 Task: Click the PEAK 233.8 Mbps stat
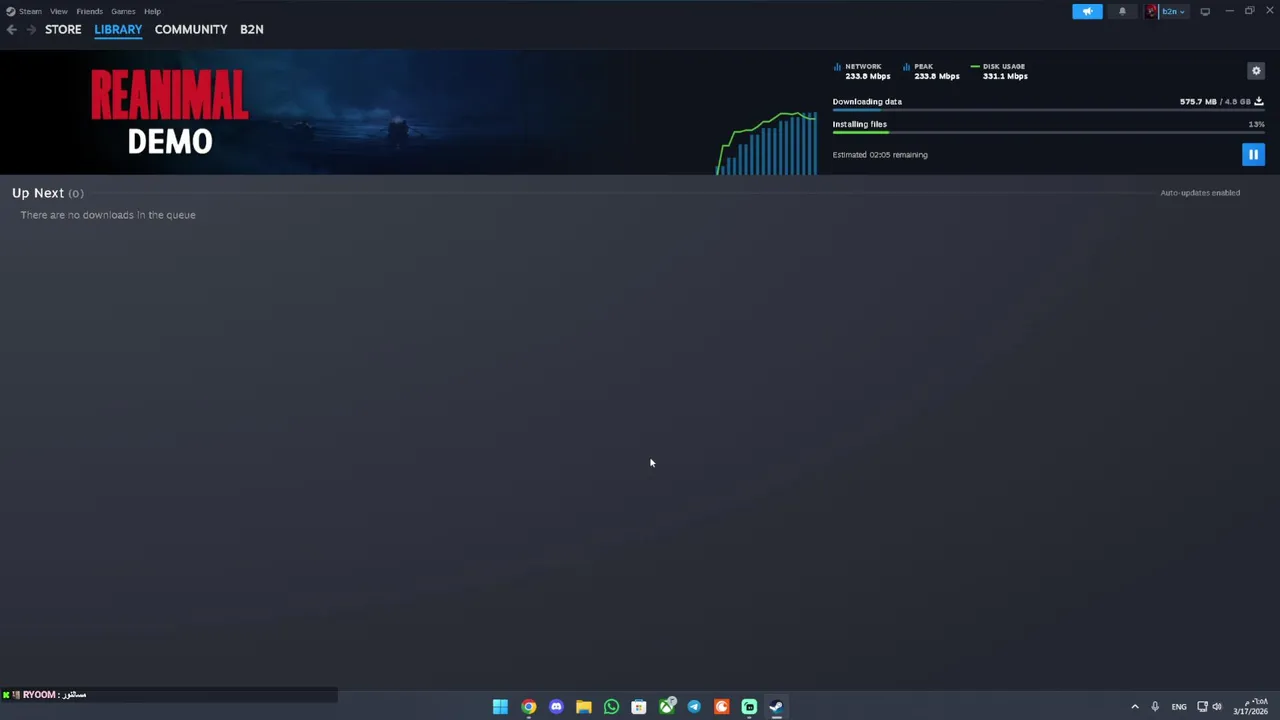(x=931, y=71)
